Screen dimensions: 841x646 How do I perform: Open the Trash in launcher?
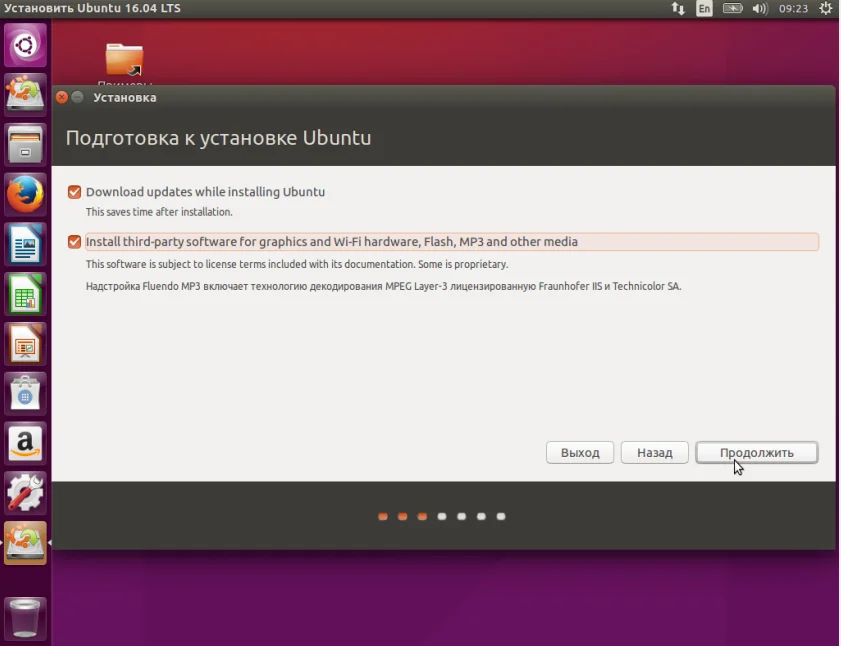pyautogui.click(x=25, y=619)
